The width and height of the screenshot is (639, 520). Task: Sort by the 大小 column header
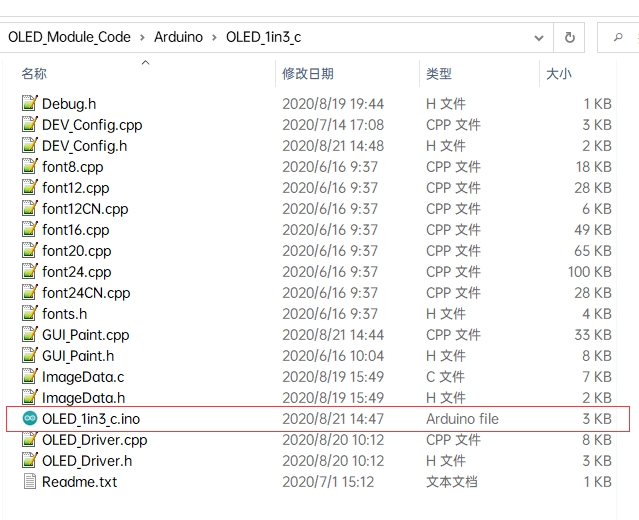(559, 74)
